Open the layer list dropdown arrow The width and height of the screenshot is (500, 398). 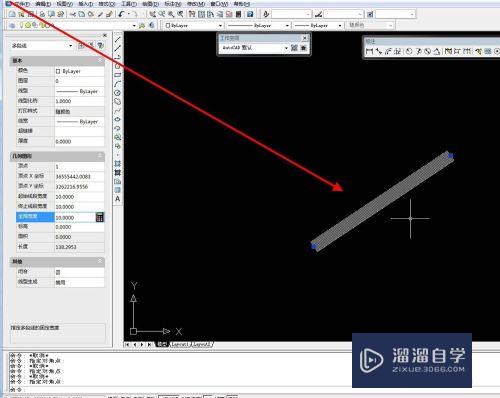(134, 26)
